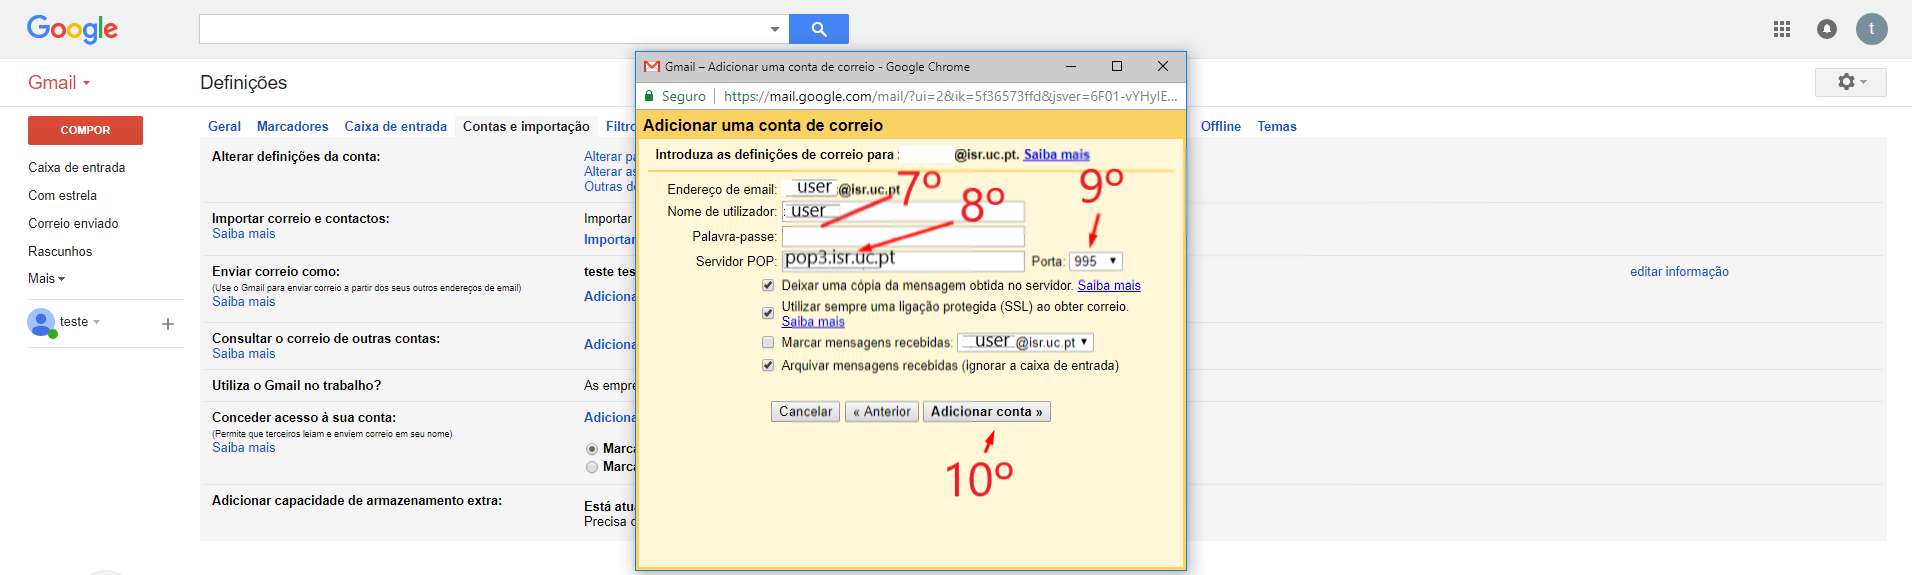
Task: Select the first Marcar radio button
Action: click(592, 449)
